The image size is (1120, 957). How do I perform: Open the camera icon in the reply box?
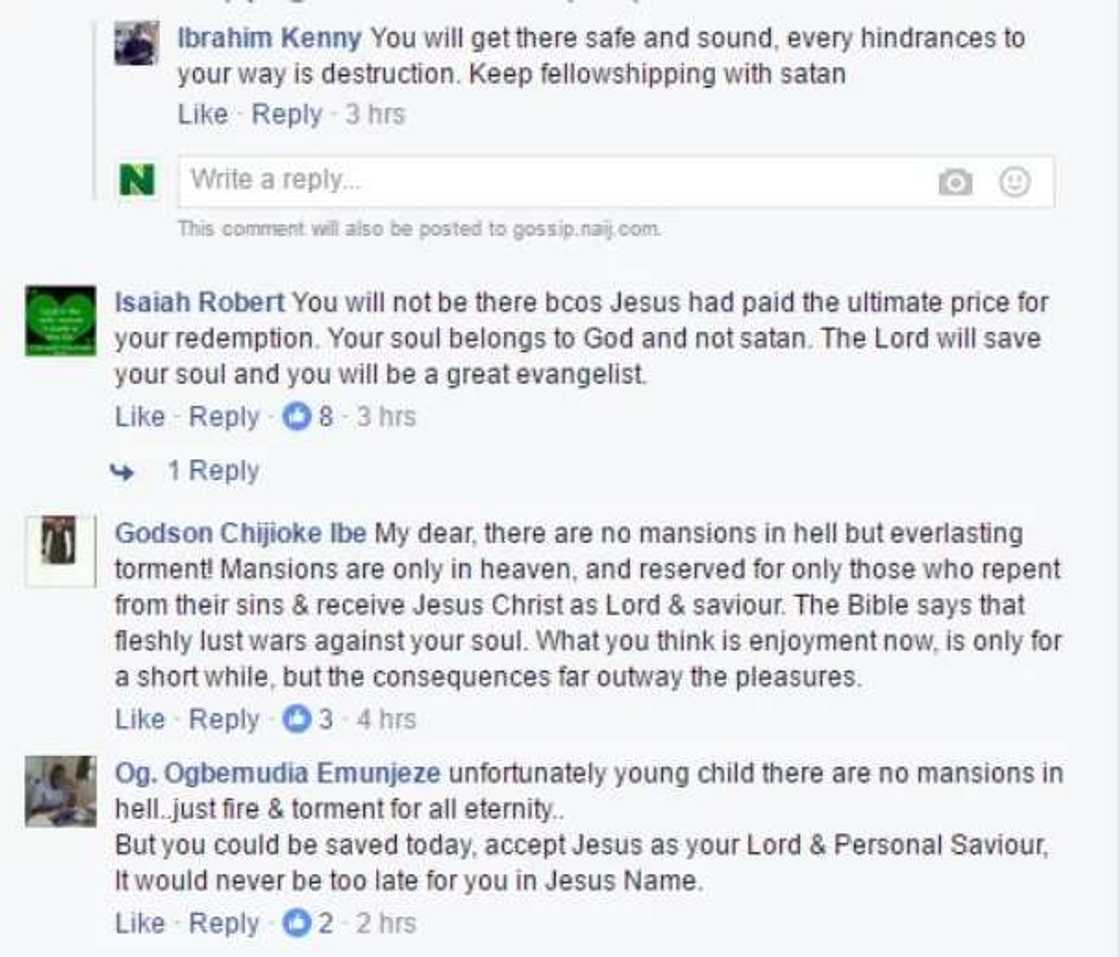tap(957, 180)
